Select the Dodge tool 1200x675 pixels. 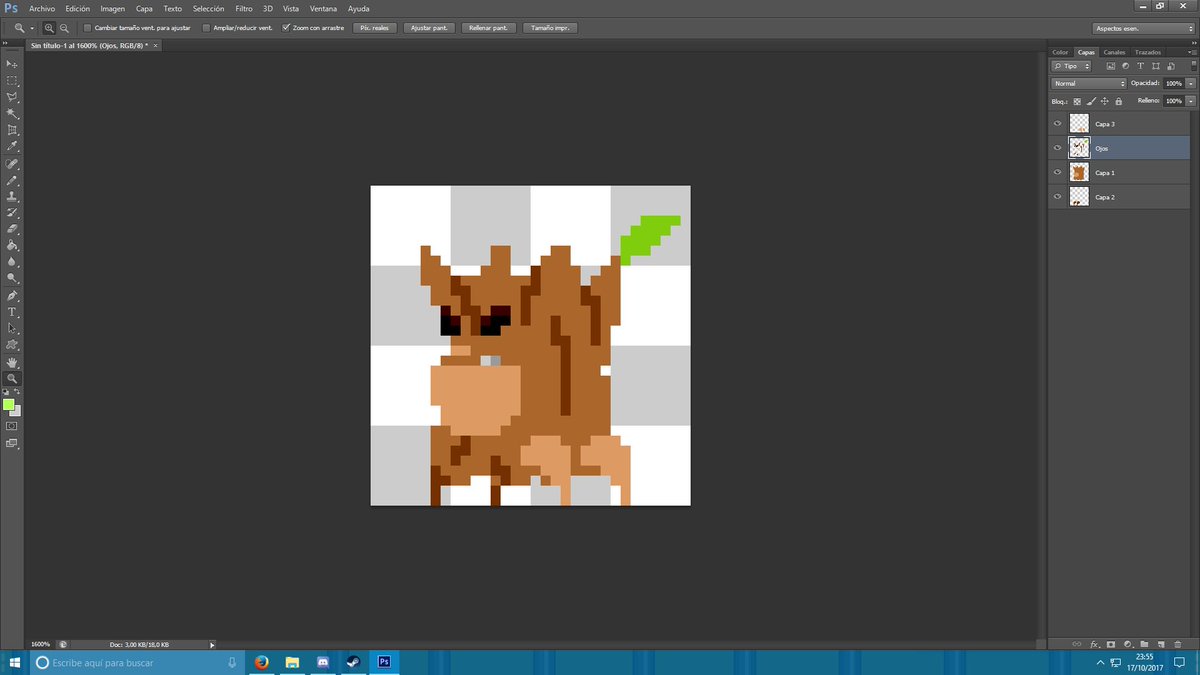12,279
